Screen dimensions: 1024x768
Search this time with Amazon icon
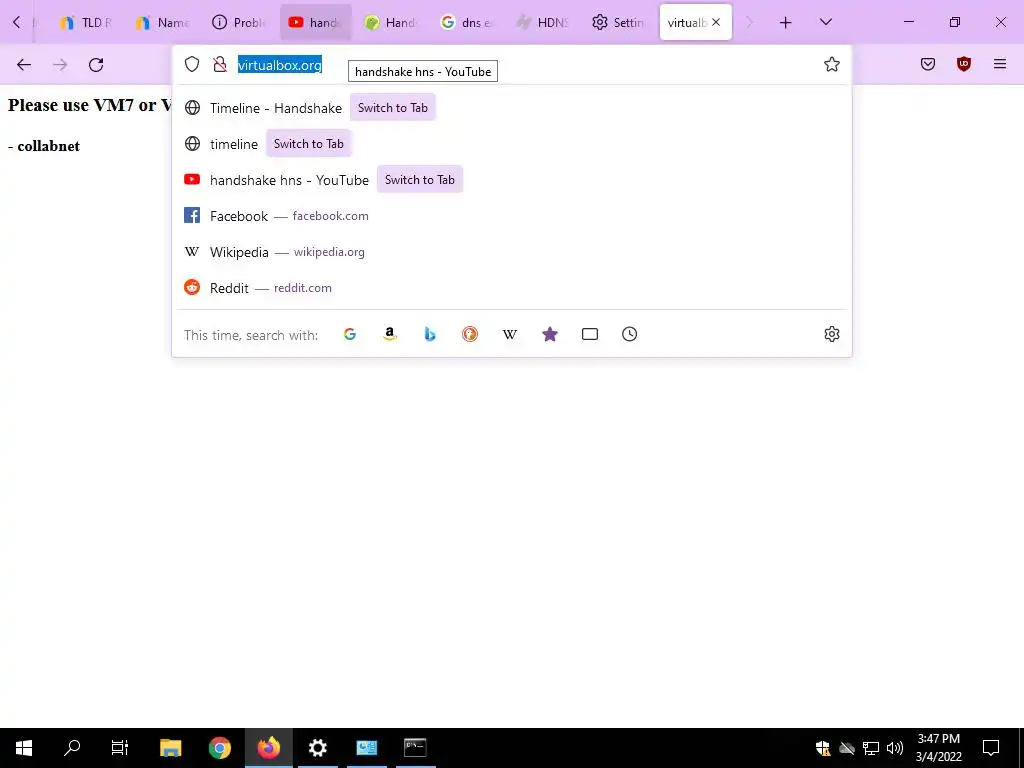(x=390, y=334)
